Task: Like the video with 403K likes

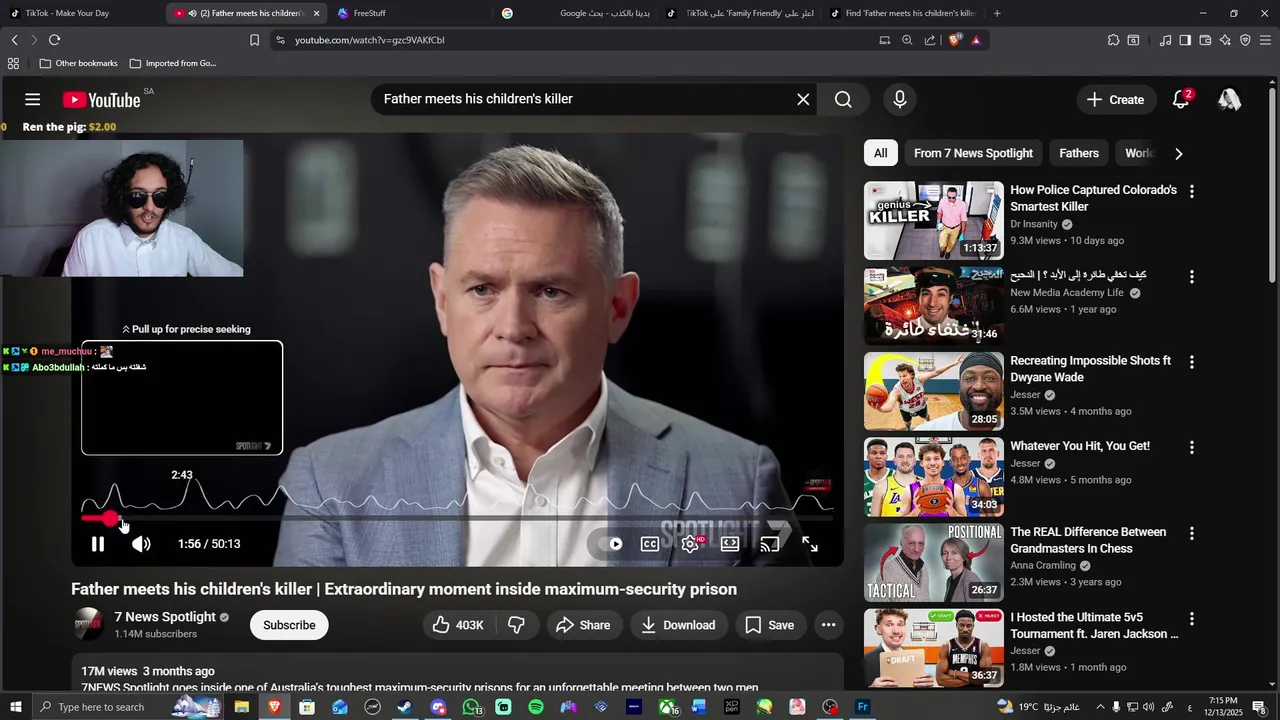Action: click(x=458, y=625)
